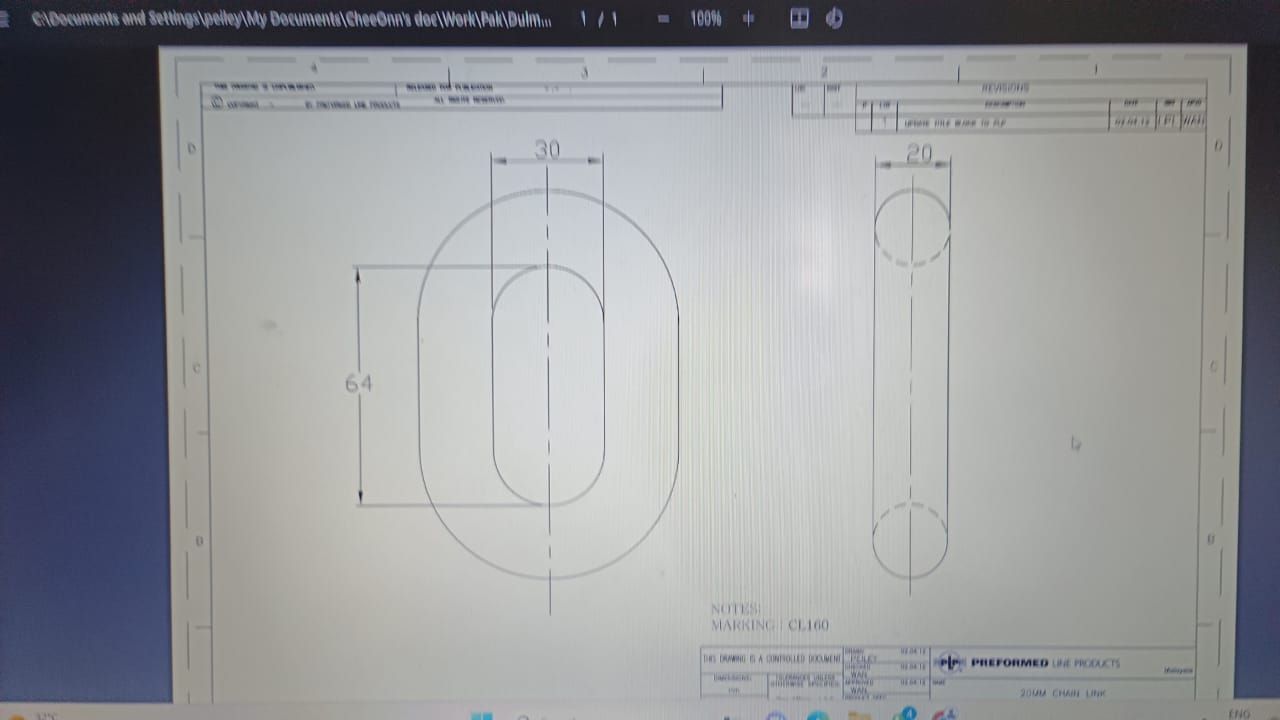Click the 100% zoom level field
Screen dimensions: 1280x720
(705, 19)
